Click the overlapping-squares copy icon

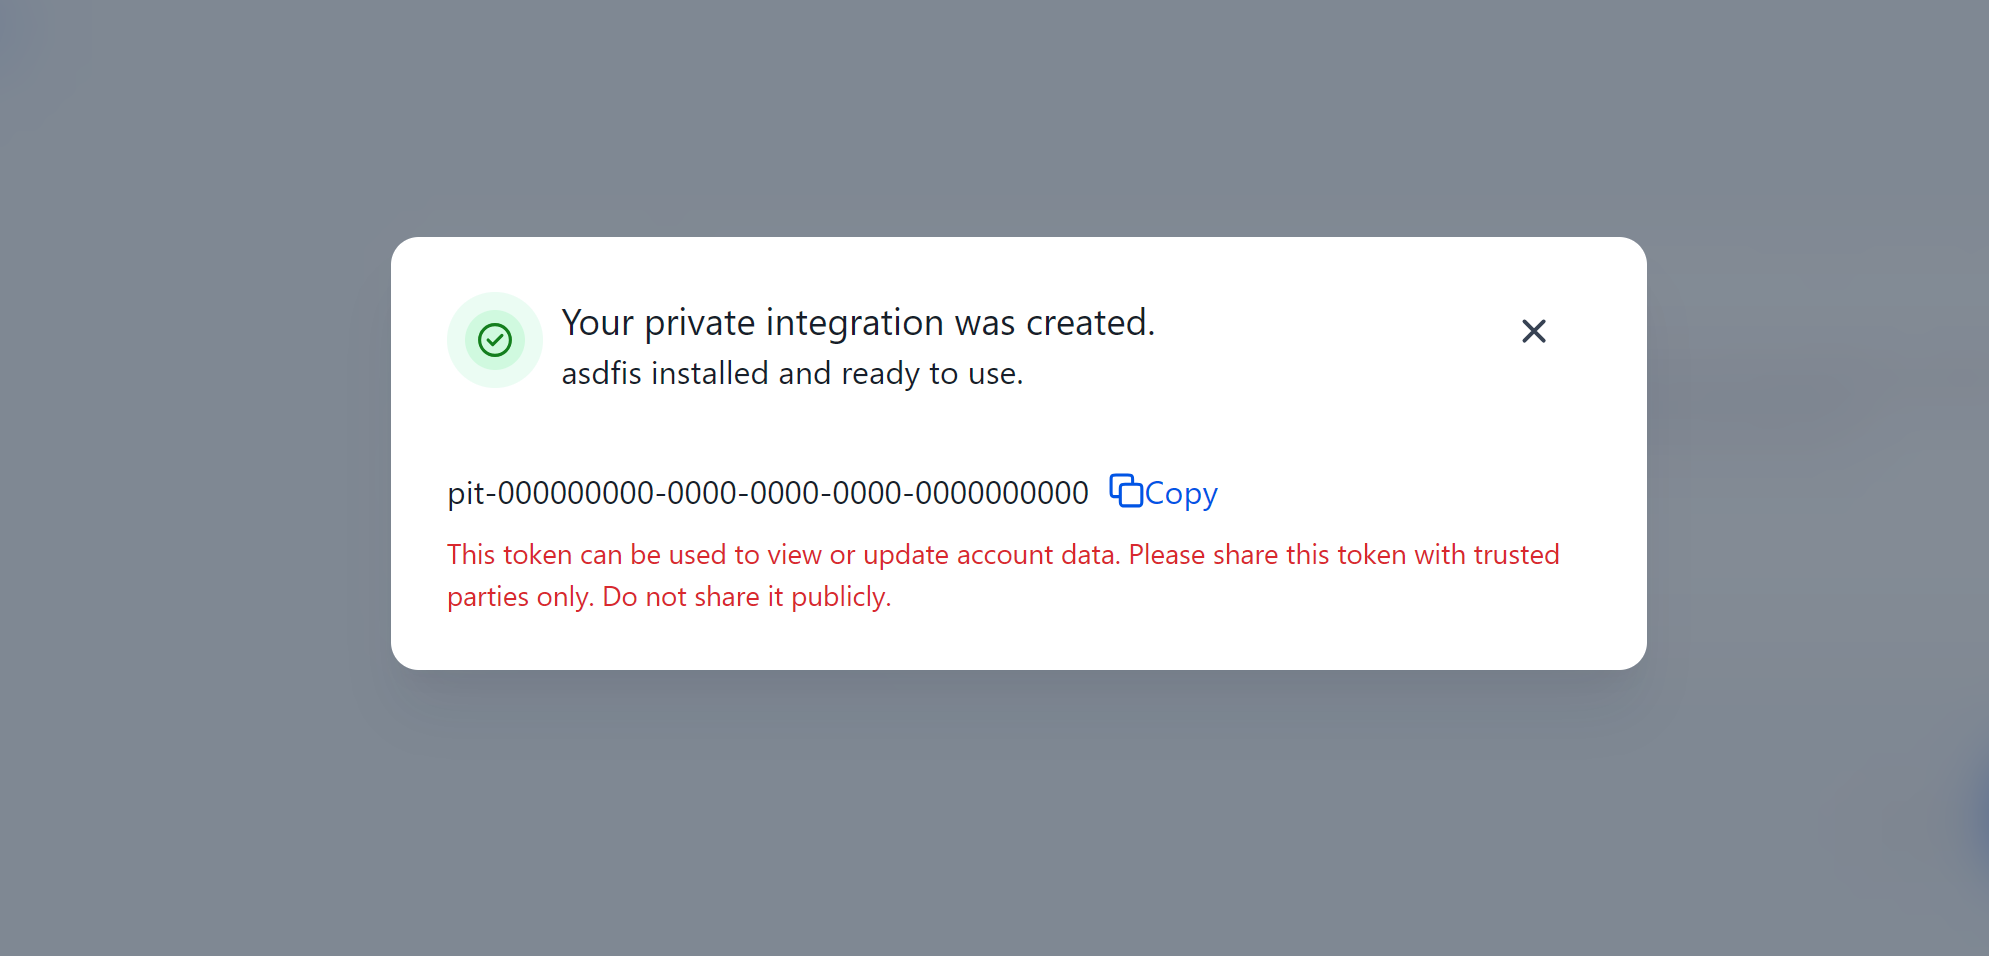[x=1126, y=491]
